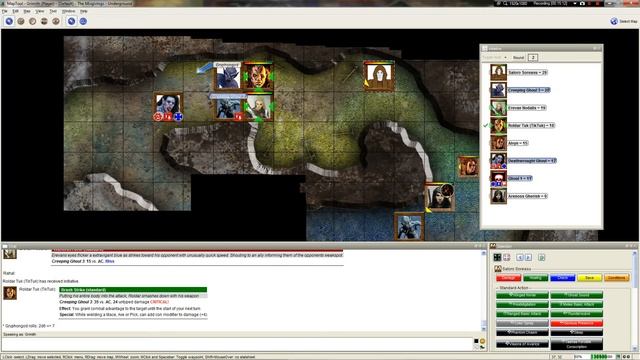Click the orange Conditions button

616,278
